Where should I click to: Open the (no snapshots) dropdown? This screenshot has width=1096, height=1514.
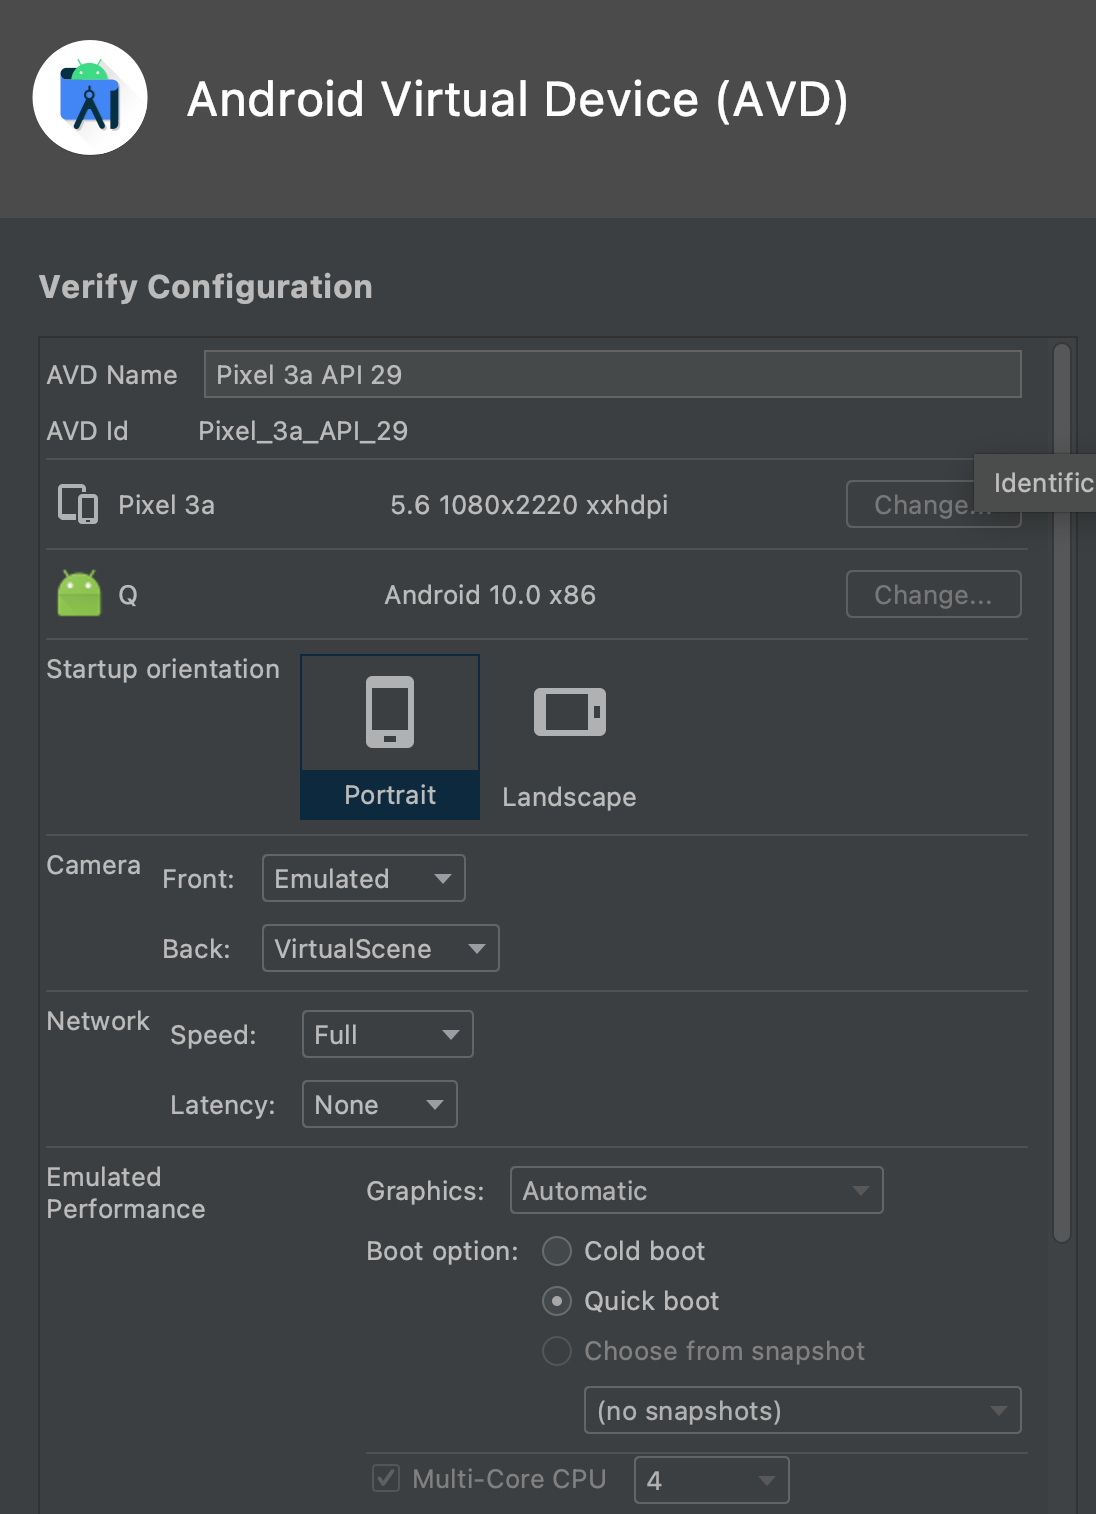coord(803,1410)
